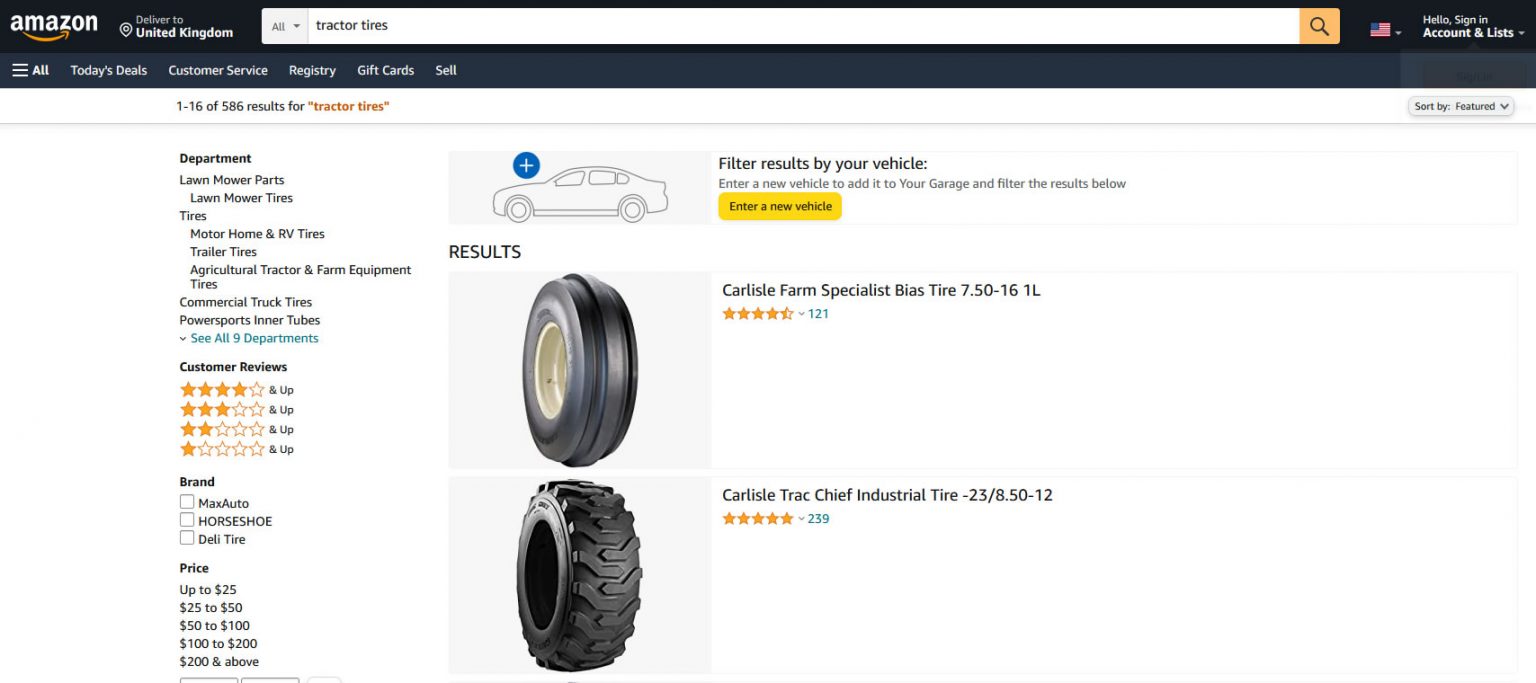Click the Enter a new vehicle button
1536x683 pixels.
click(x=780, y=205)
